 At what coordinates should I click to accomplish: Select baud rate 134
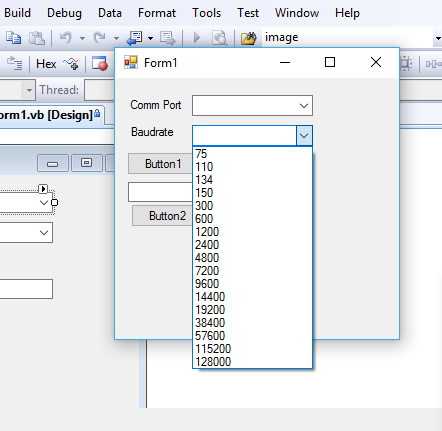point(253,180)
